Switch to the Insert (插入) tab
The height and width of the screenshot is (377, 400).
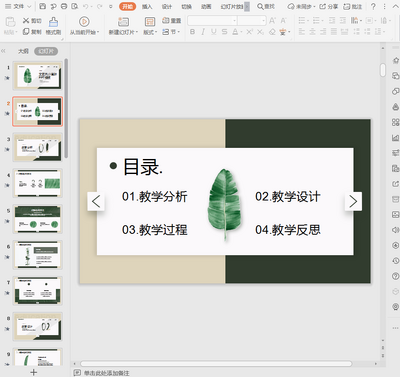147,6
